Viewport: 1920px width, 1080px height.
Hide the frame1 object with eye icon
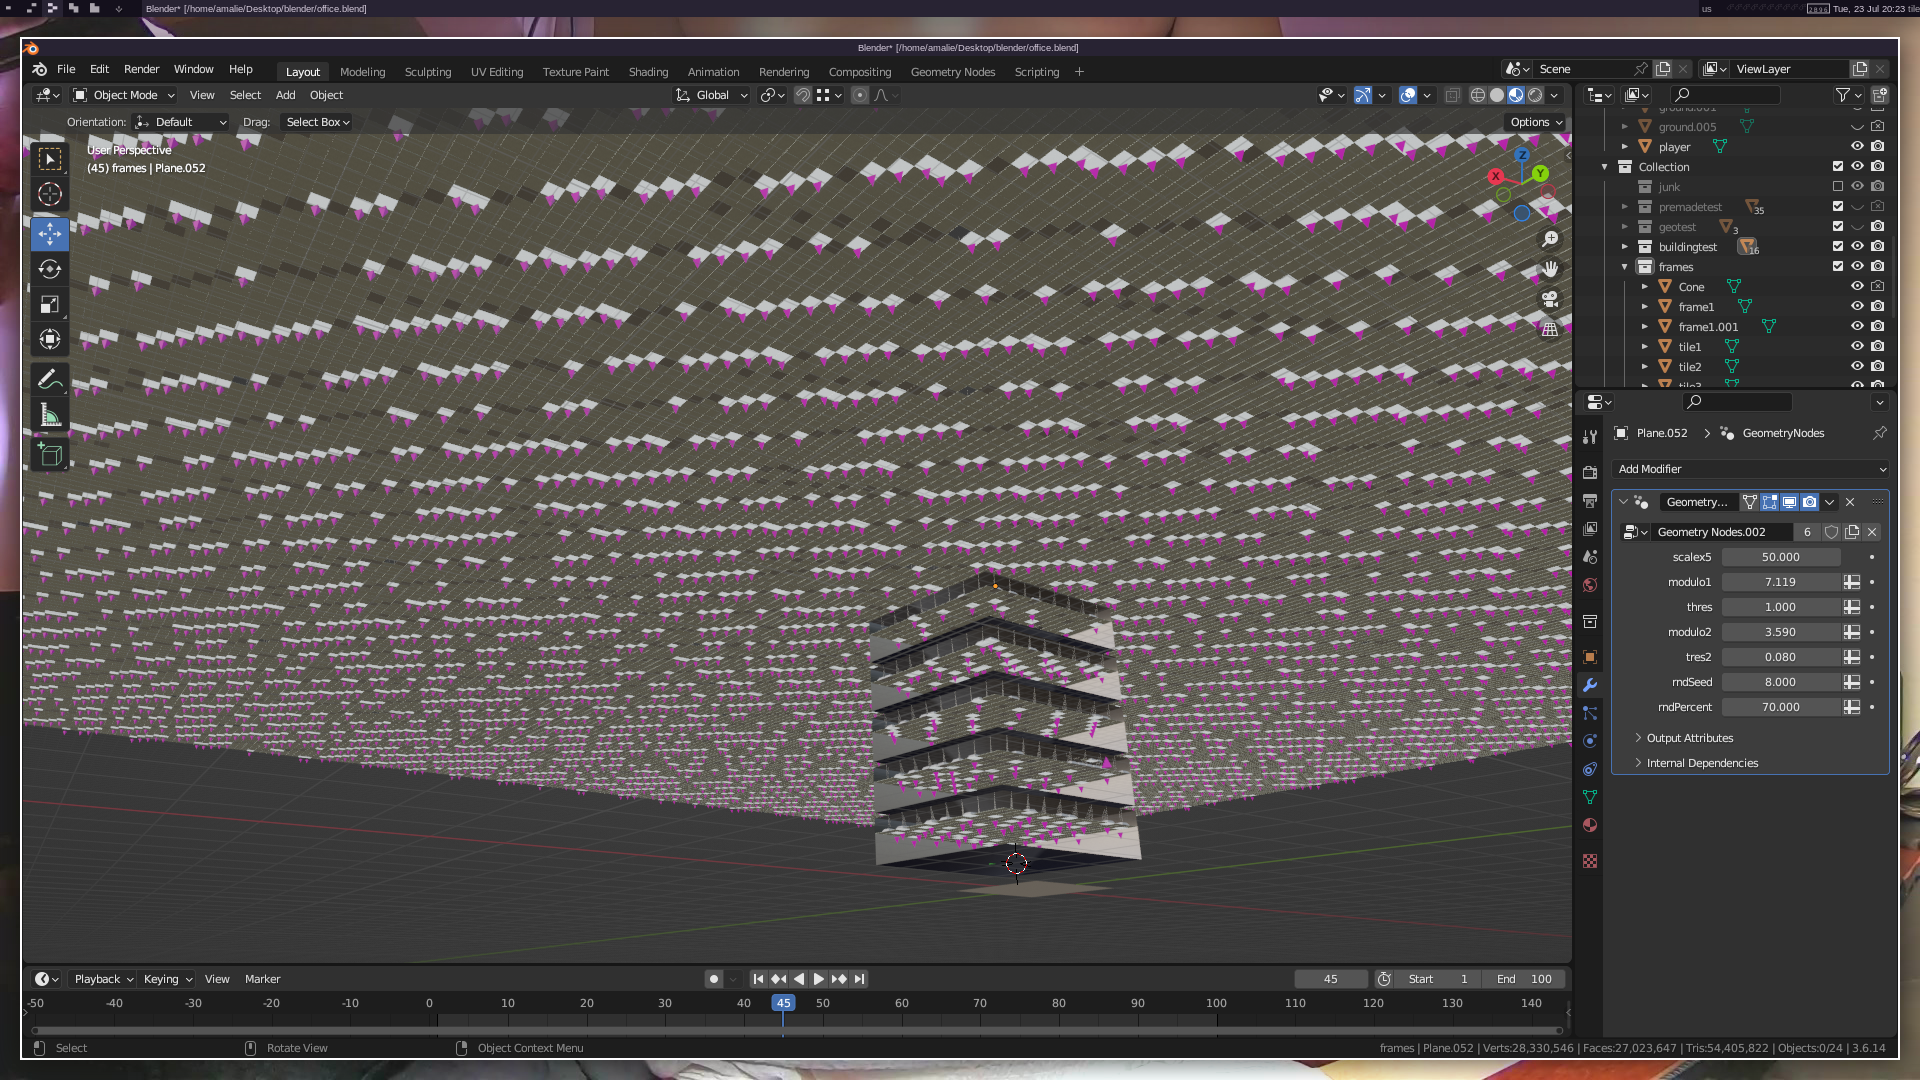1857,306
